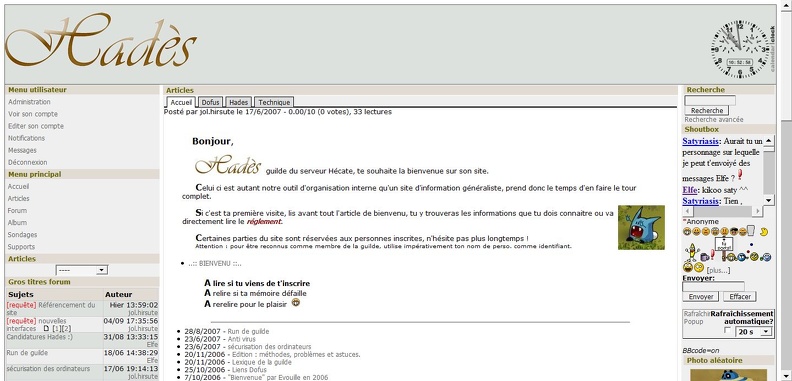The image size is (792, 381).
Task: Open Supports in main menu
Action: point(21,247)
